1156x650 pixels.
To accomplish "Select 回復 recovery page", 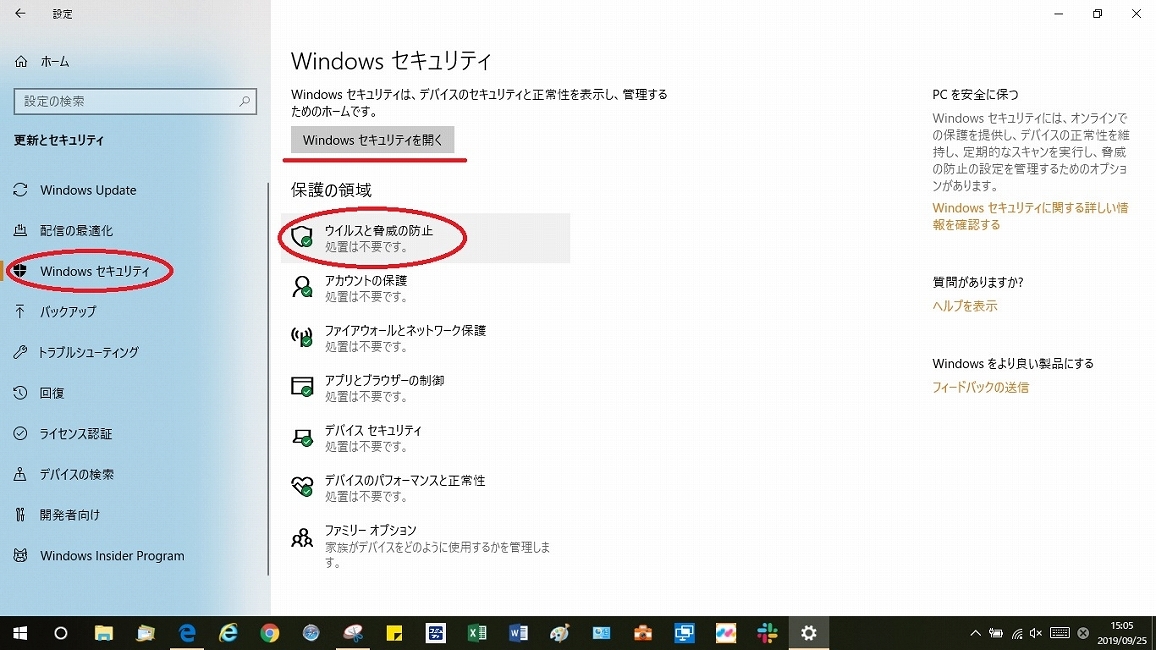I will 52,393.
